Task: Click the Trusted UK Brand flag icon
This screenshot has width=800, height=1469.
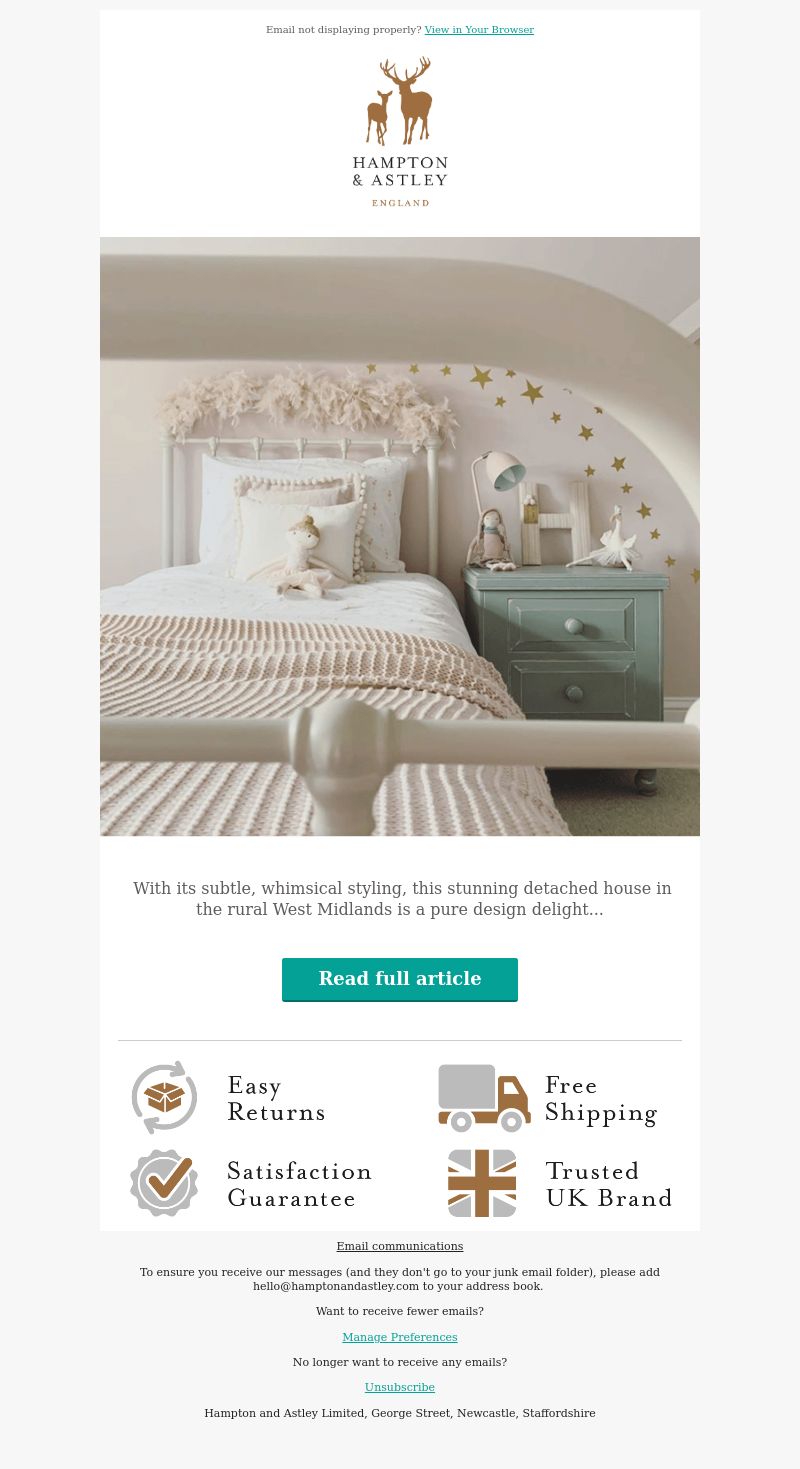Action: pyautogui.click(x=482, y=1183)
